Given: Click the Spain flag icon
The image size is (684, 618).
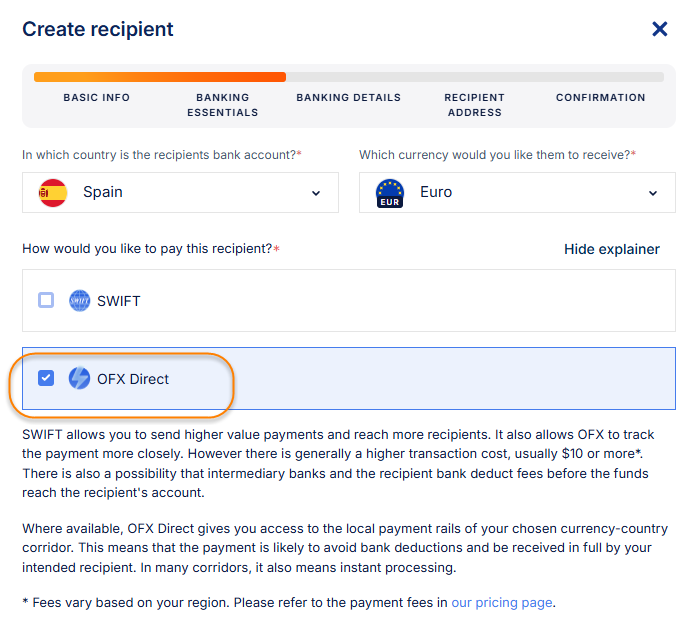Looking at the screenshot, I should coord(53,192).
